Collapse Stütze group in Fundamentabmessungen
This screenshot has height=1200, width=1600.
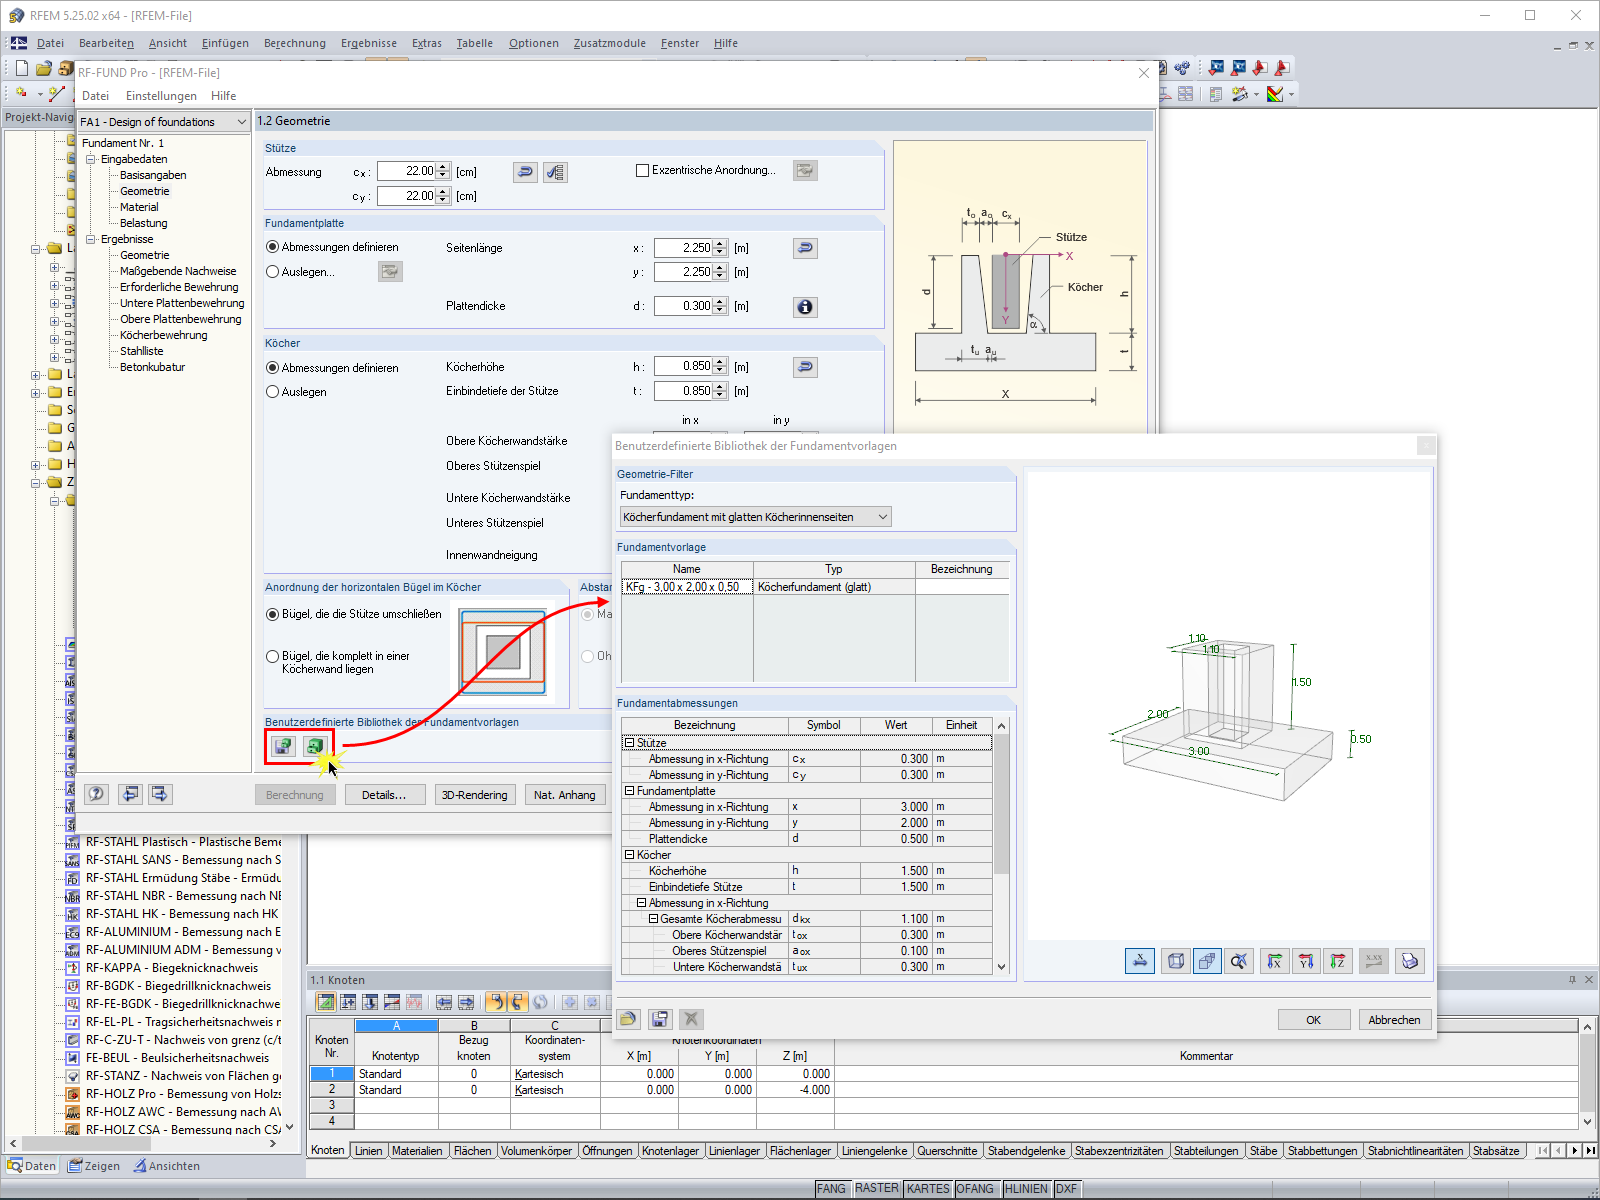pos(629,743)
